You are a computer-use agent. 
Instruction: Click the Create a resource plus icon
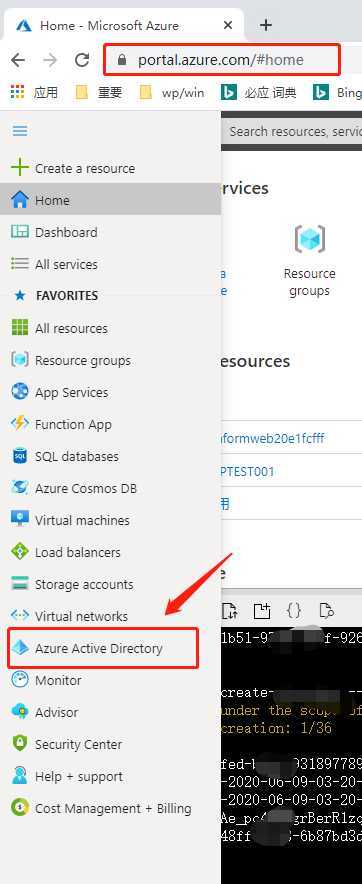(20, 167)
